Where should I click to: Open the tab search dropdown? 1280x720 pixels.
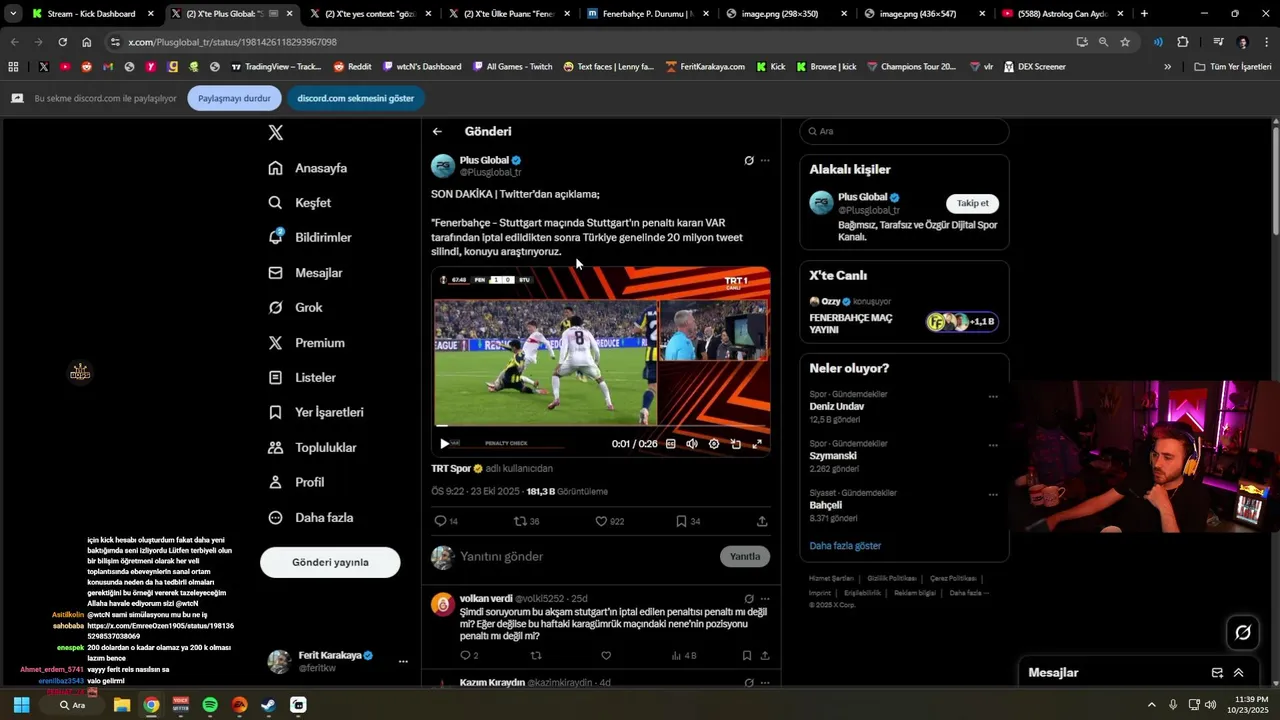12,14
